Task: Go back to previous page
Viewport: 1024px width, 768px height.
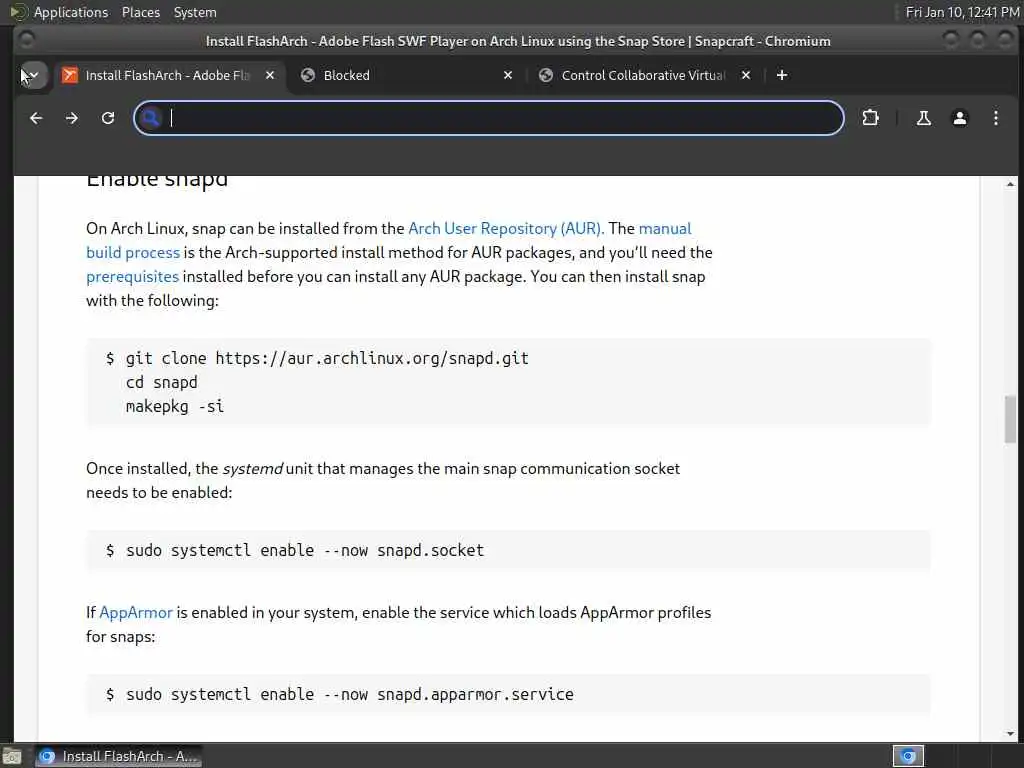Action: (x=36, y=118)
